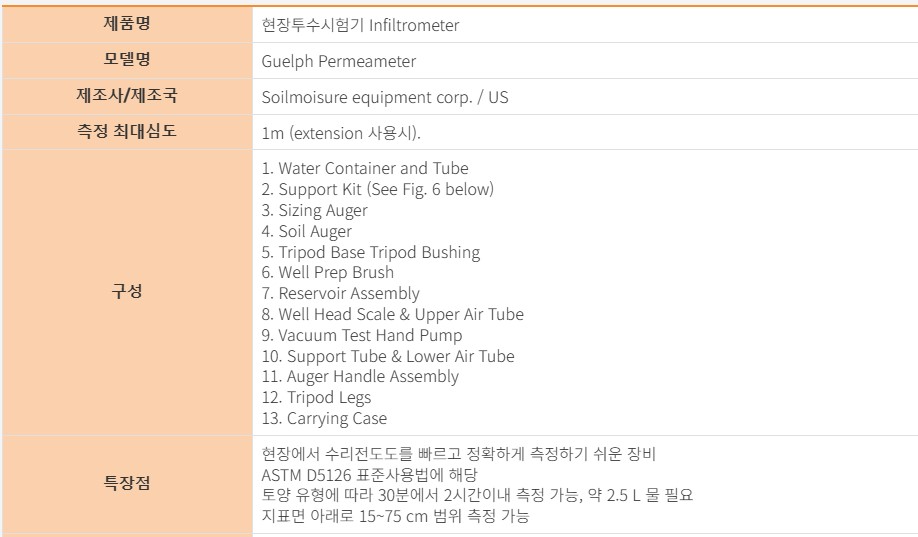Click the Carrying Case list item

pyautogui.click(x=324, y=419)
